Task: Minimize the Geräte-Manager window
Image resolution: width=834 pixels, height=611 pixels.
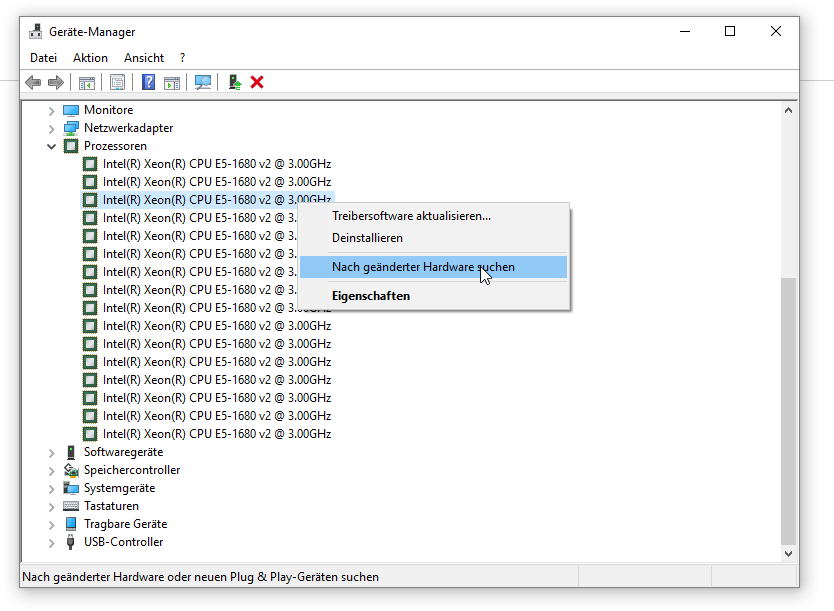Action: pyautogui.click(x=685, y=31)
